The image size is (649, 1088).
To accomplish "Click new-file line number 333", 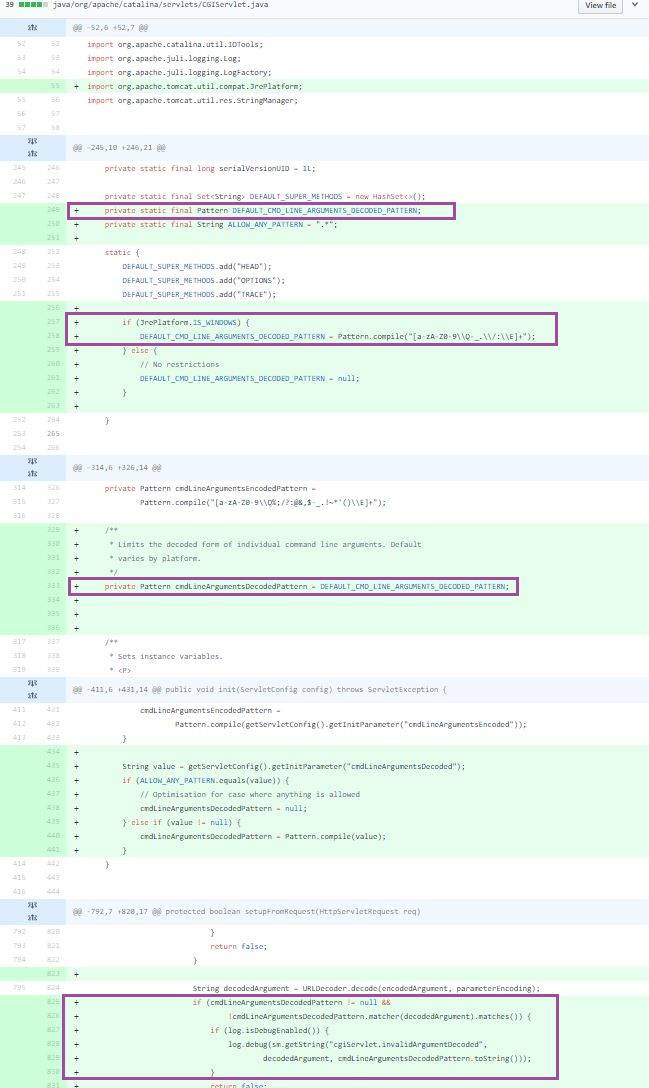I will 53,586.
